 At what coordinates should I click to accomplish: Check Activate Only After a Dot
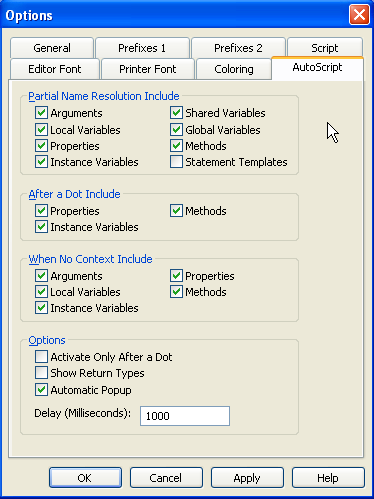click(41, 357)
